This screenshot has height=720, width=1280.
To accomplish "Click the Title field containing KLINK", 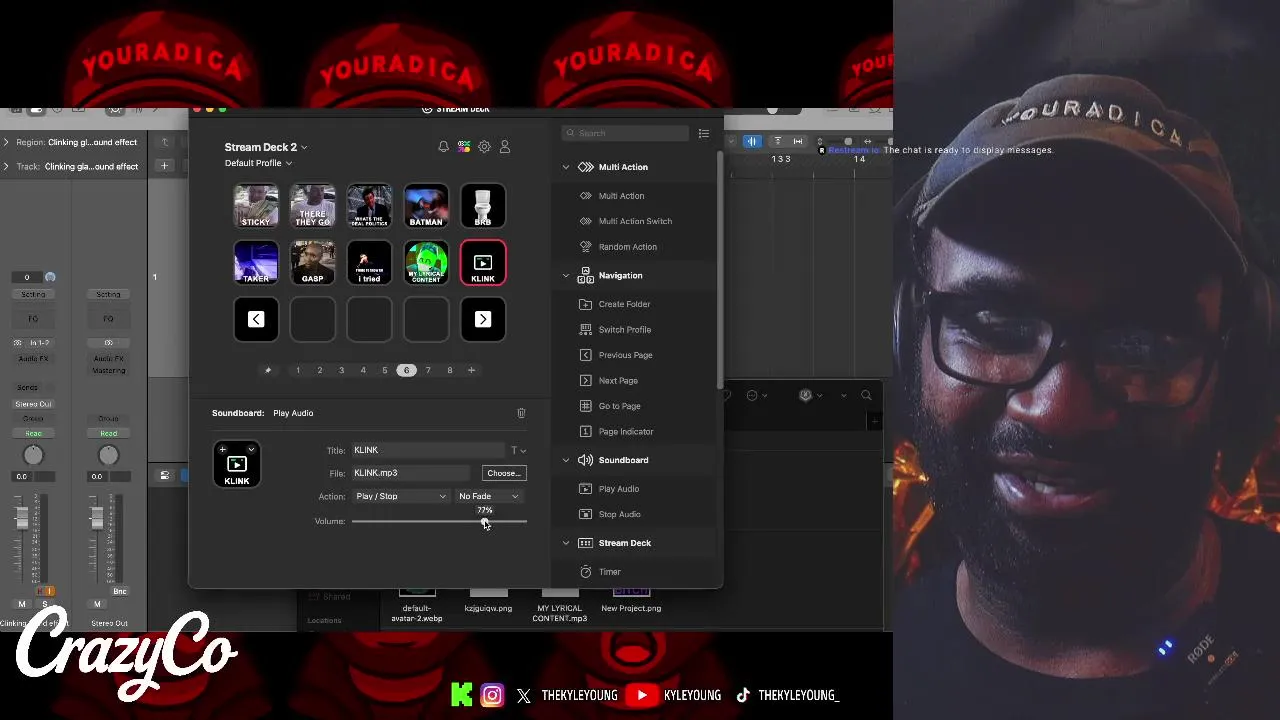I will 428,450.
